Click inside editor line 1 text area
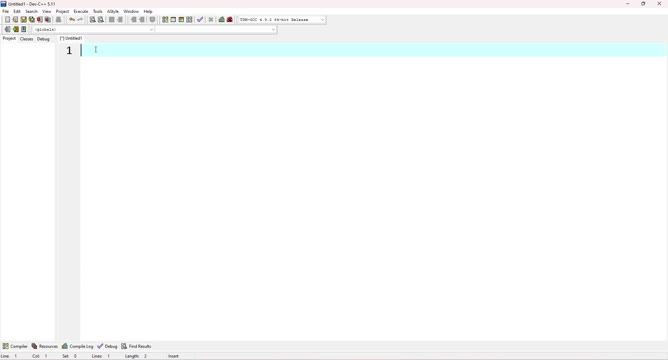 pyautogui.click(x=374, y=50)
